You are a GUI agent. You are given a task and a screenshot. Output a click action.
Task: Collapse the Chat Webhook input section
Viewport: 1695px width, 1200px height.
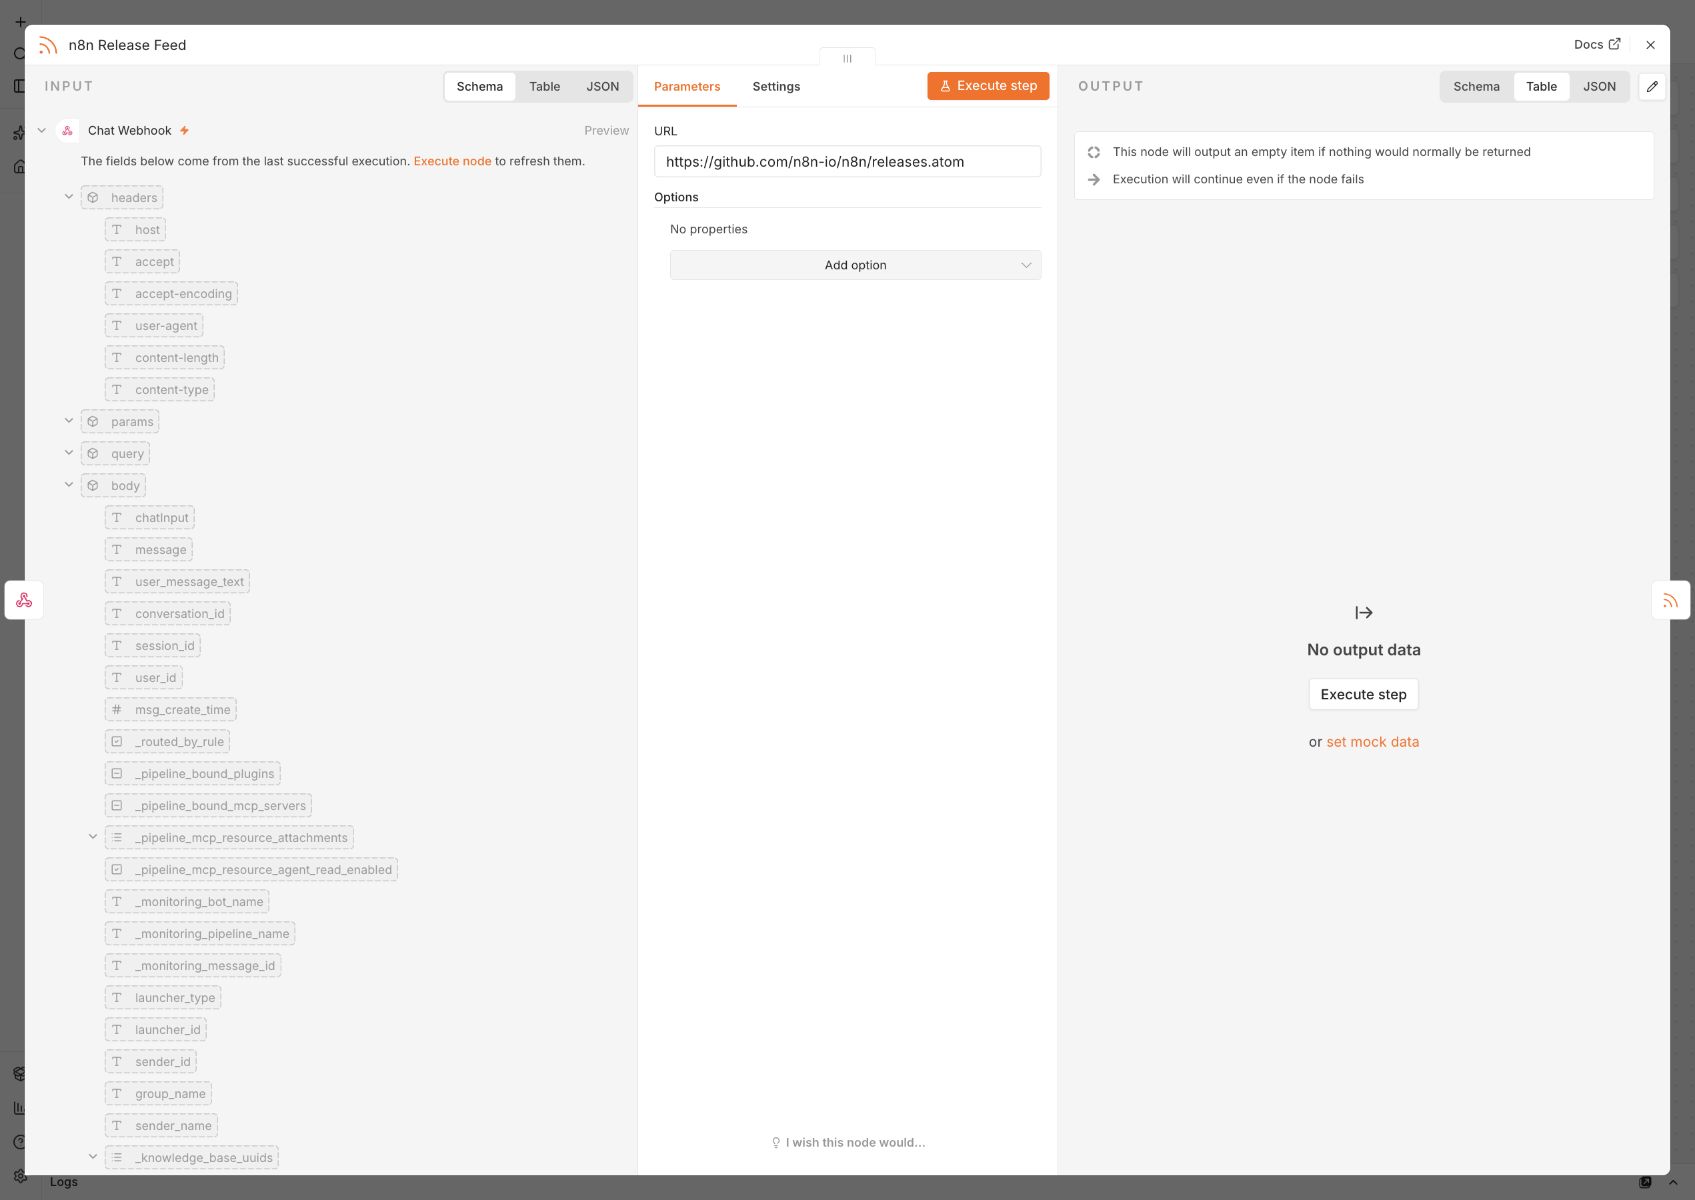tap(42, 131)
